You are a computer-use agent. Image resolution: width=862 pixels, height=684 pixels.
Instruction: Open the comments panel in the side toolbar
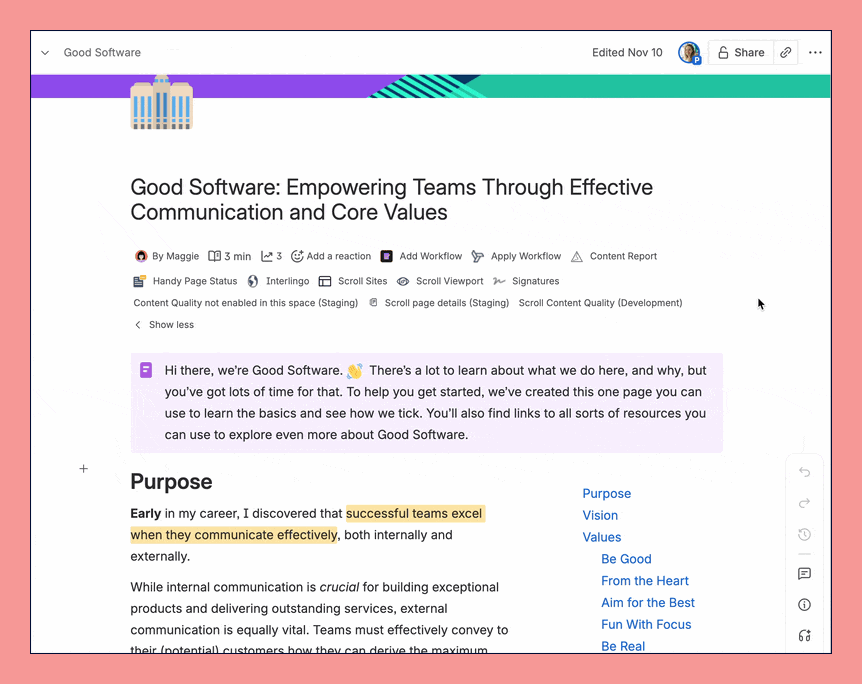pyautogui.click(x=804, y=574)
